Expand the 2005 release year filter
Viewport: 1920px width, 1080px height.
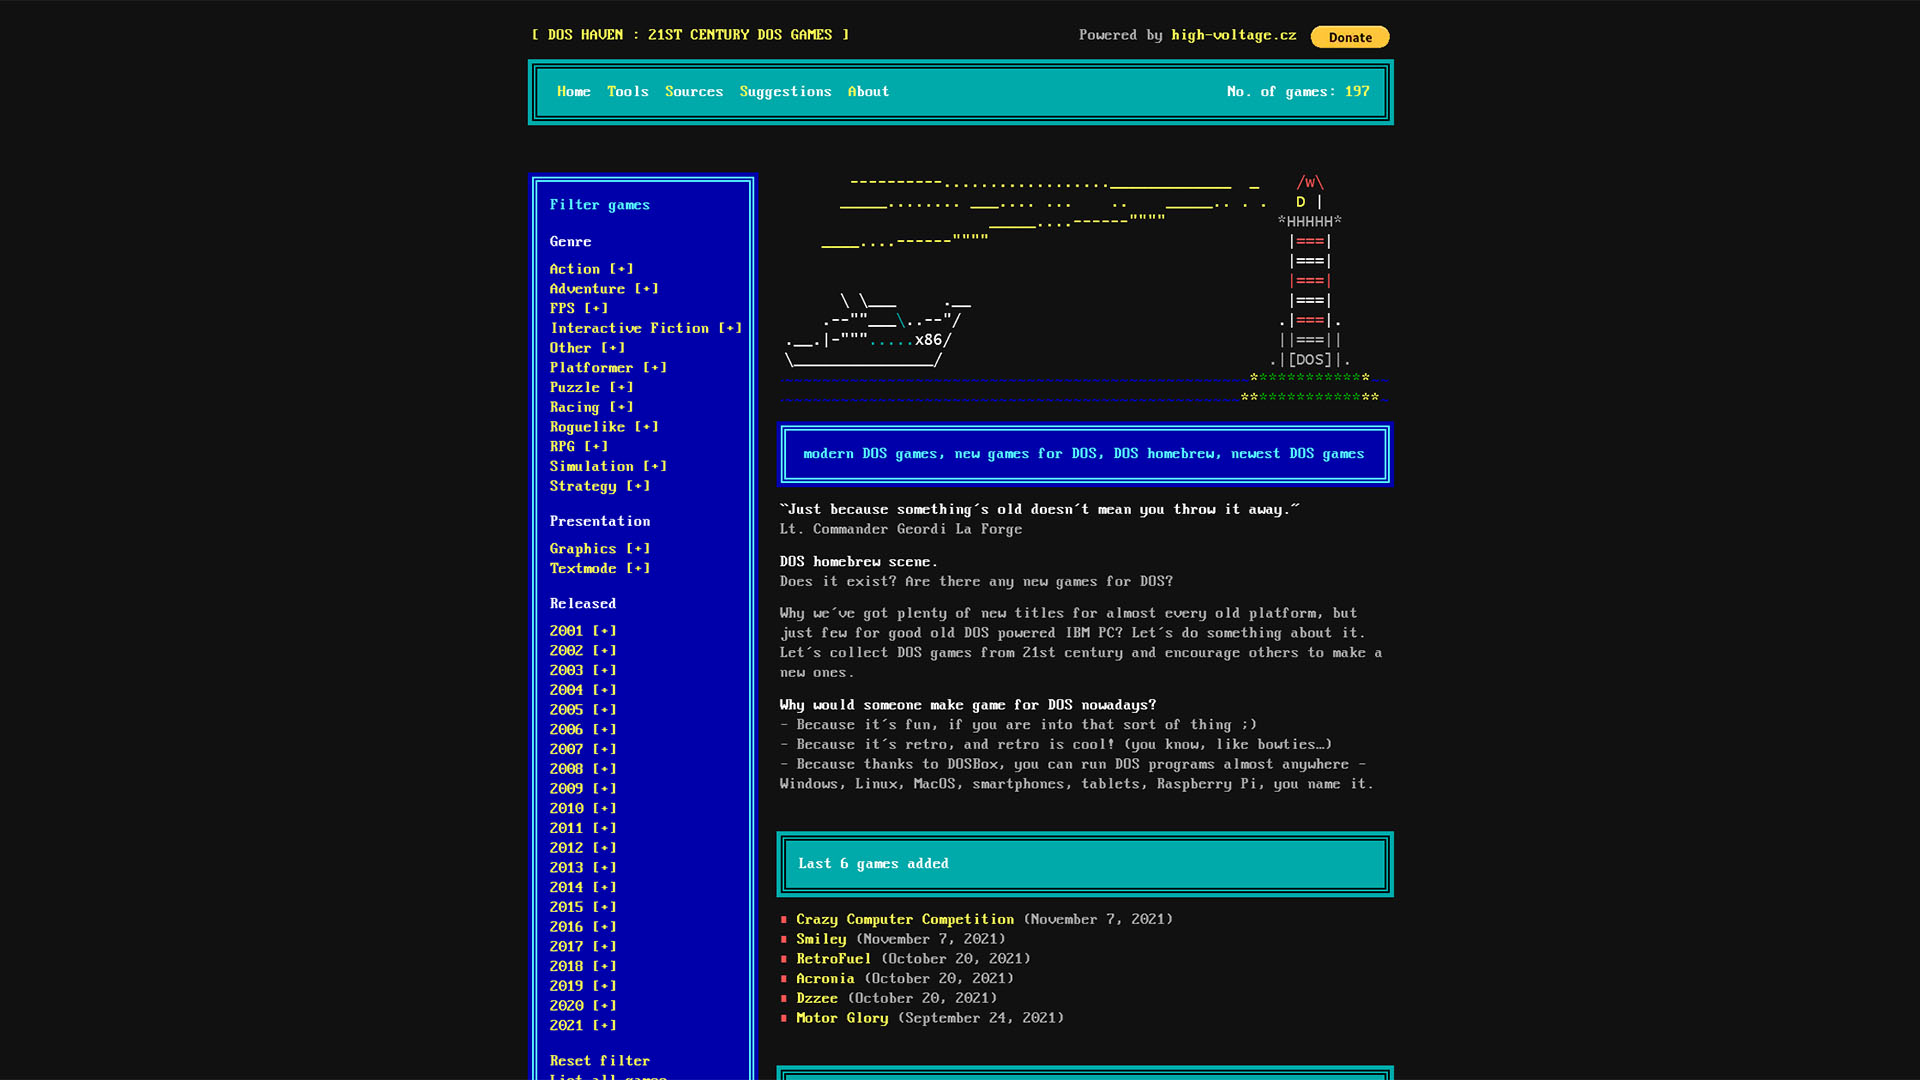tap(583, 710)
